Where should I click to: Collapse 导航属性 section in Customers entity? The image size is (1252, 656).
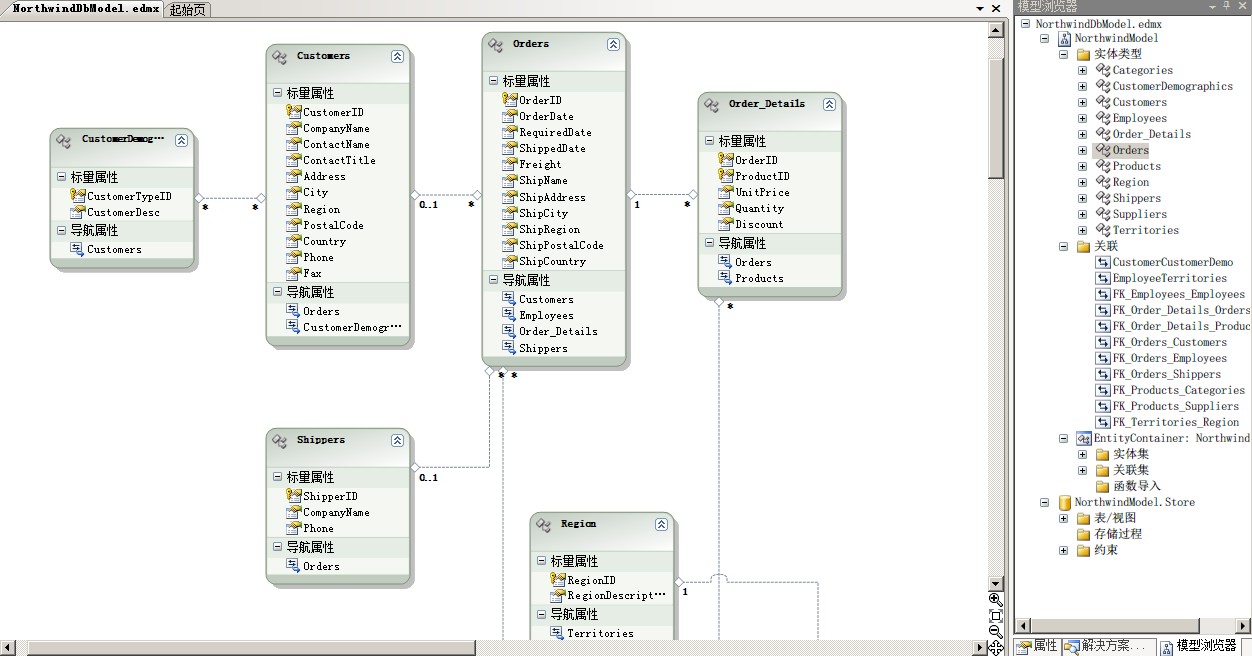[277, 292]
